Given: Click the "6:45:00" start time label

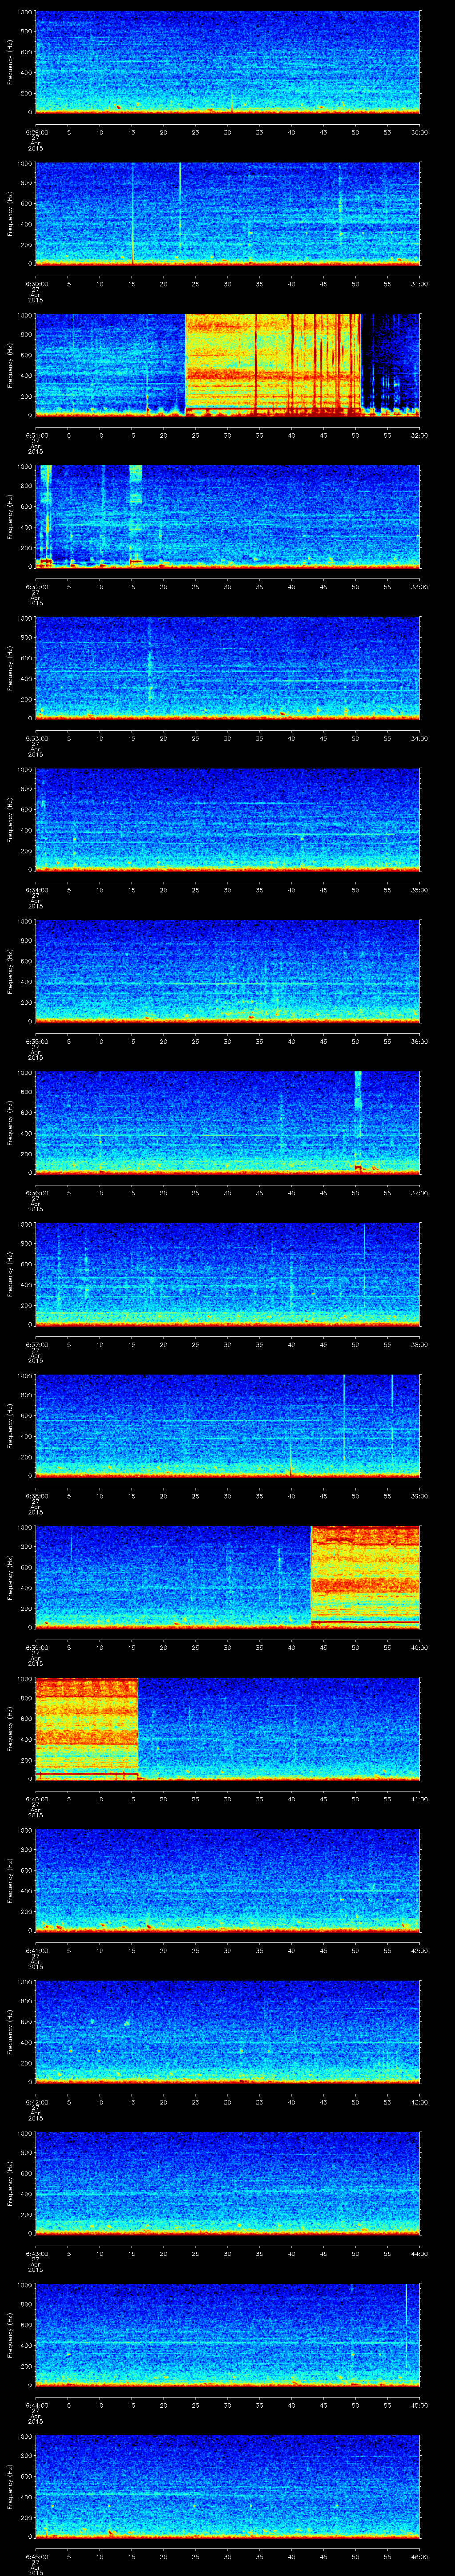Looking at the screenshot, I should click(x=36, y=2556).
